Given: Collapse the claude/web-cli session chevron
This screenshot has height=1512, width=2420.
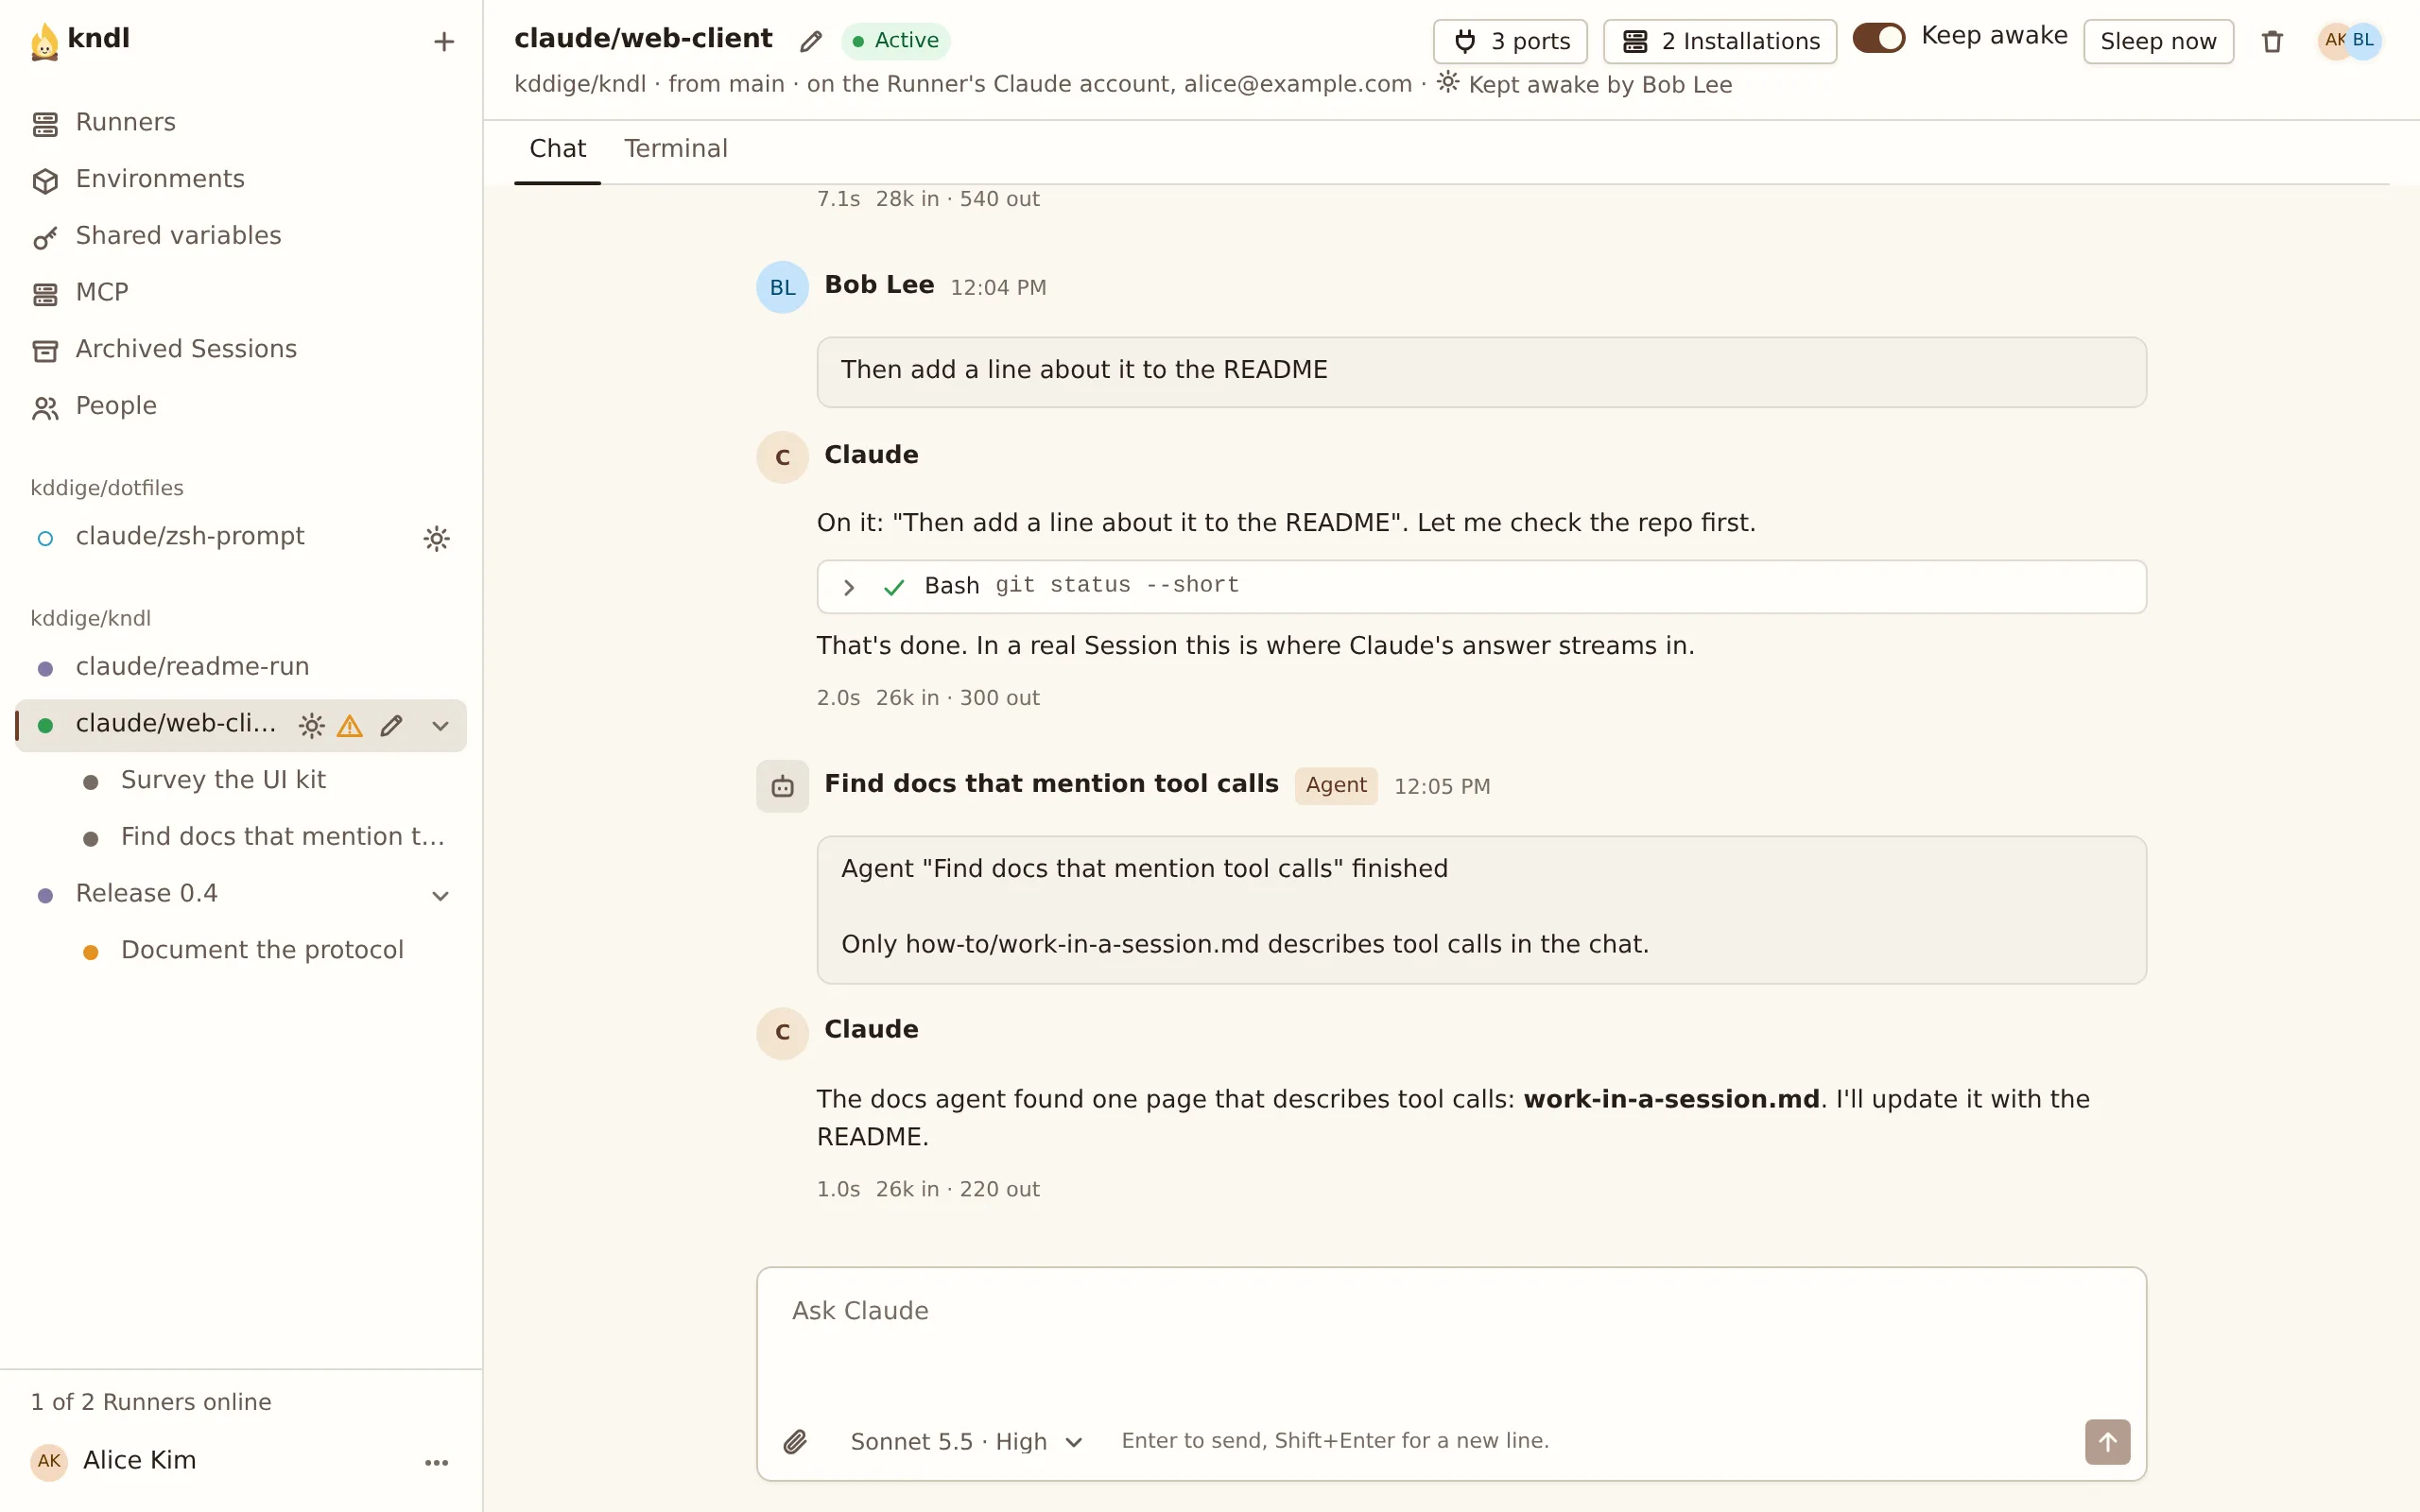Looking at the screenshot, I should tap(440, 725).
